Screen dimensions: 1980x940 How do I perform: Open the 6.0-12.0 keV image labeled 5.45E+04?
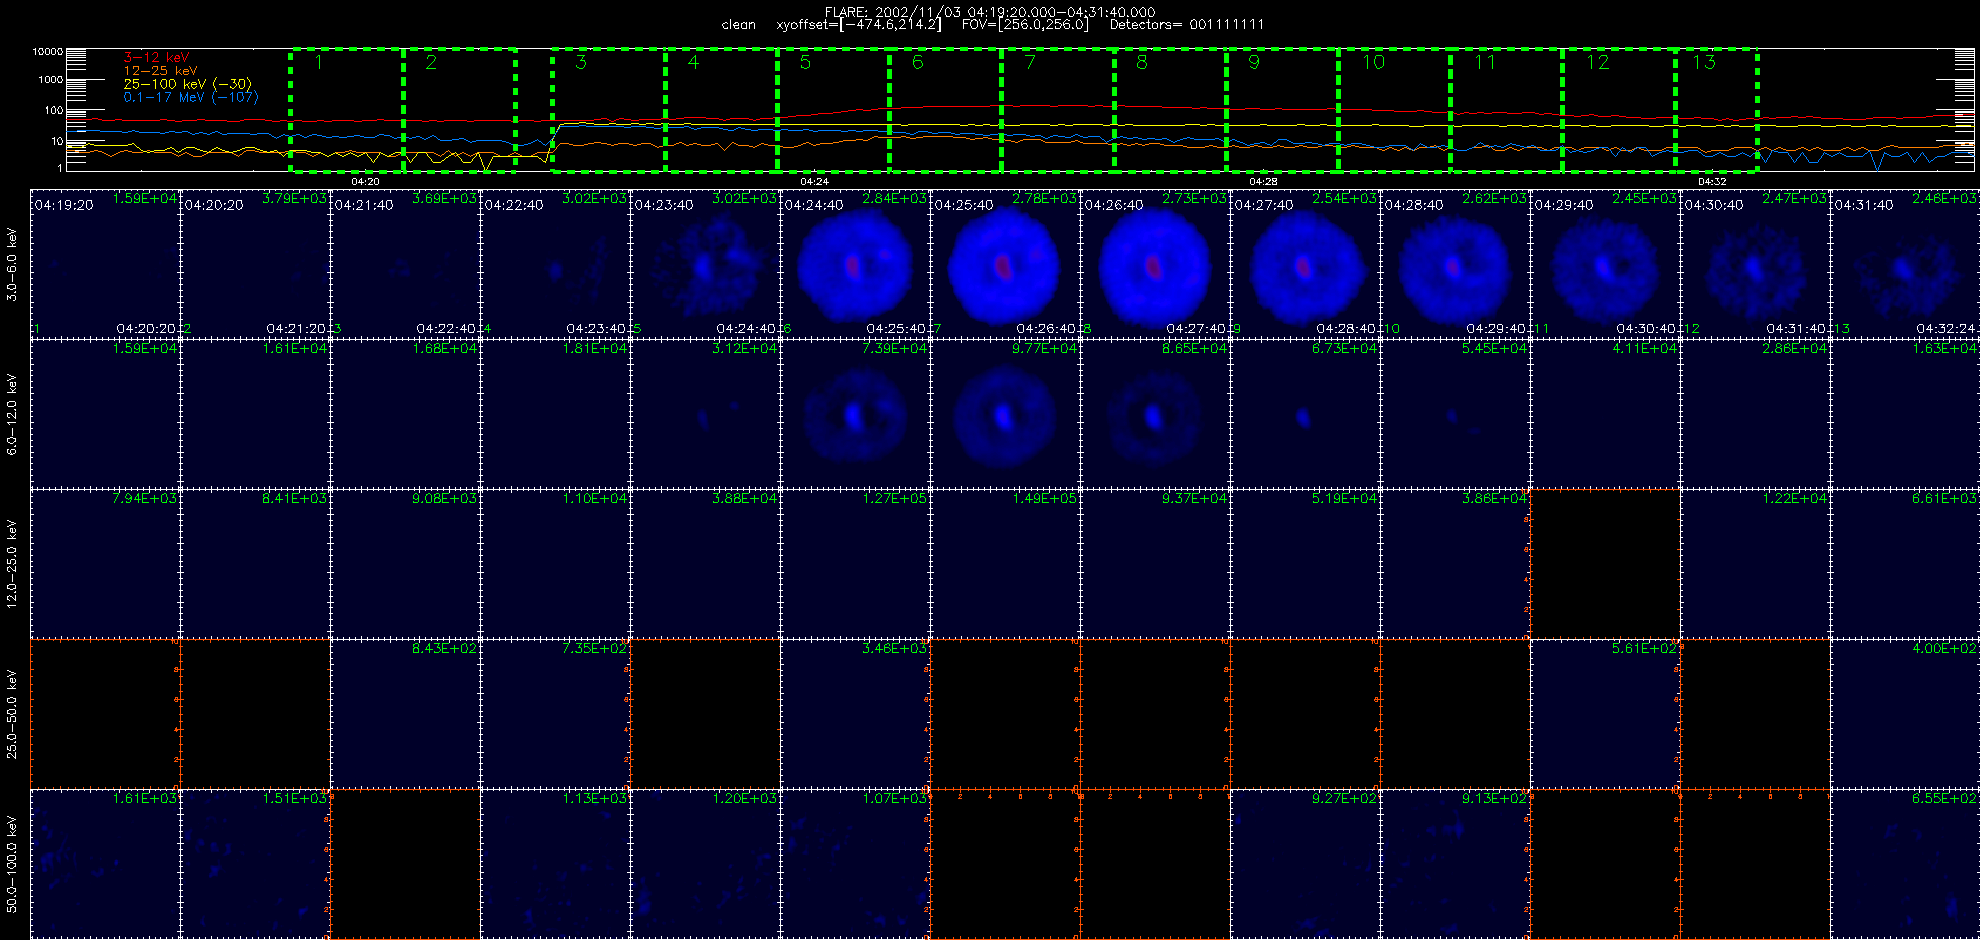pyautogui.click(x=1455, y=414)
